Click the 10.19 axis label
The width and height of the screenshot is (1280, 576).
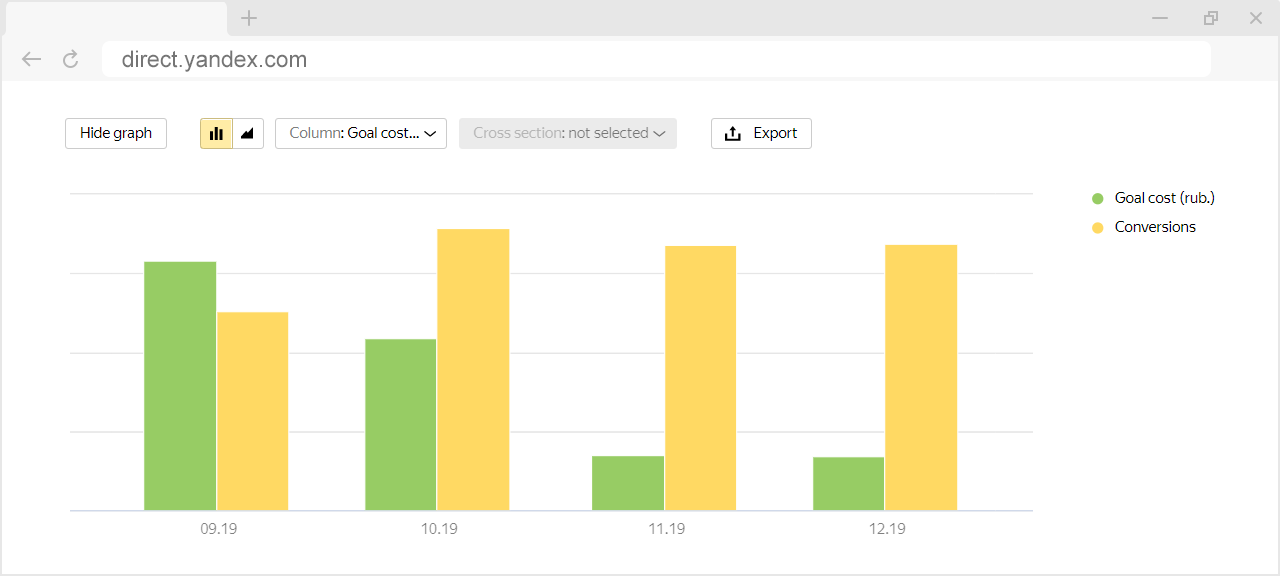[x=439, y=529]
